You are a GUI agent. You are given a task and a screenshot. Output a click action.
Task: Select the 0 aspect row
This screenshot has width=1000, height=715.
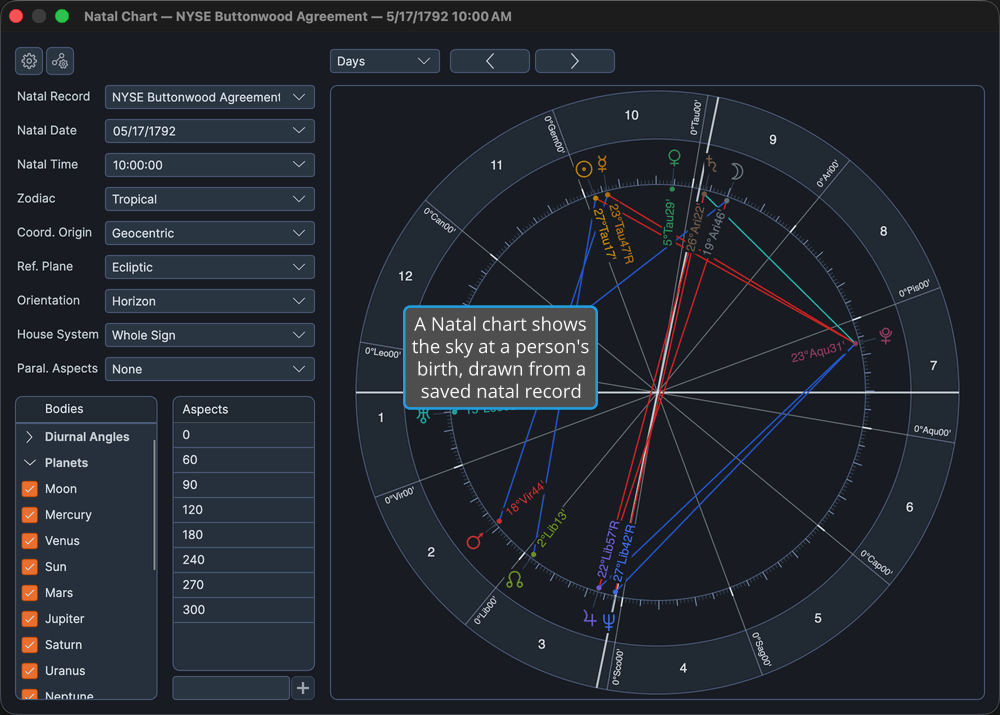pos(244,435)
